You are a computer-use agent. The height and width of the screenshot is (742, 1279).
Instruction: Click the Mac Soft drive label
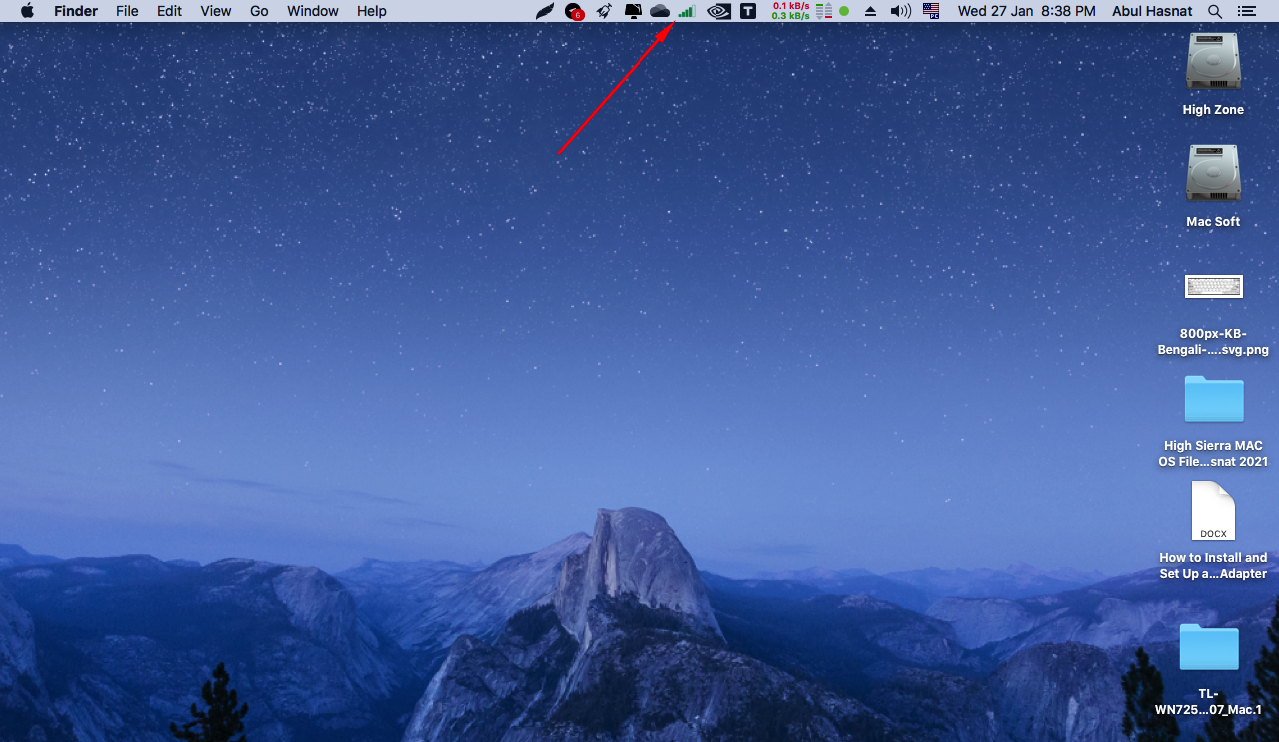tap(1213, 222)
